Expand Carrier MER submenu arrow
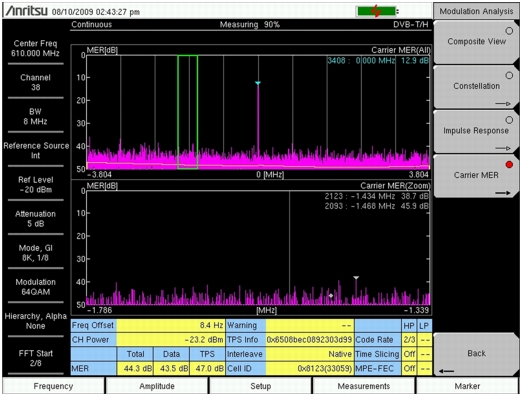This screenshot has height=395, width=521. coord(503,193)
